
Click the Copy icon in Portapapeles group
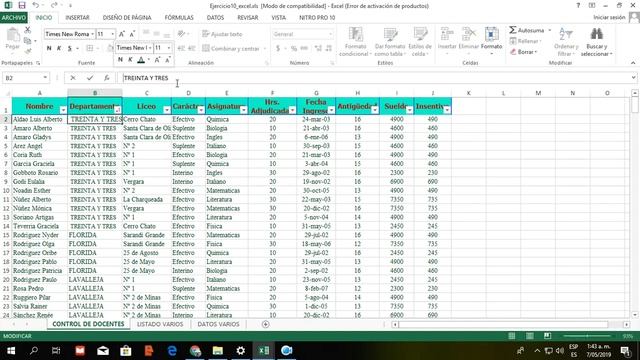28,40
